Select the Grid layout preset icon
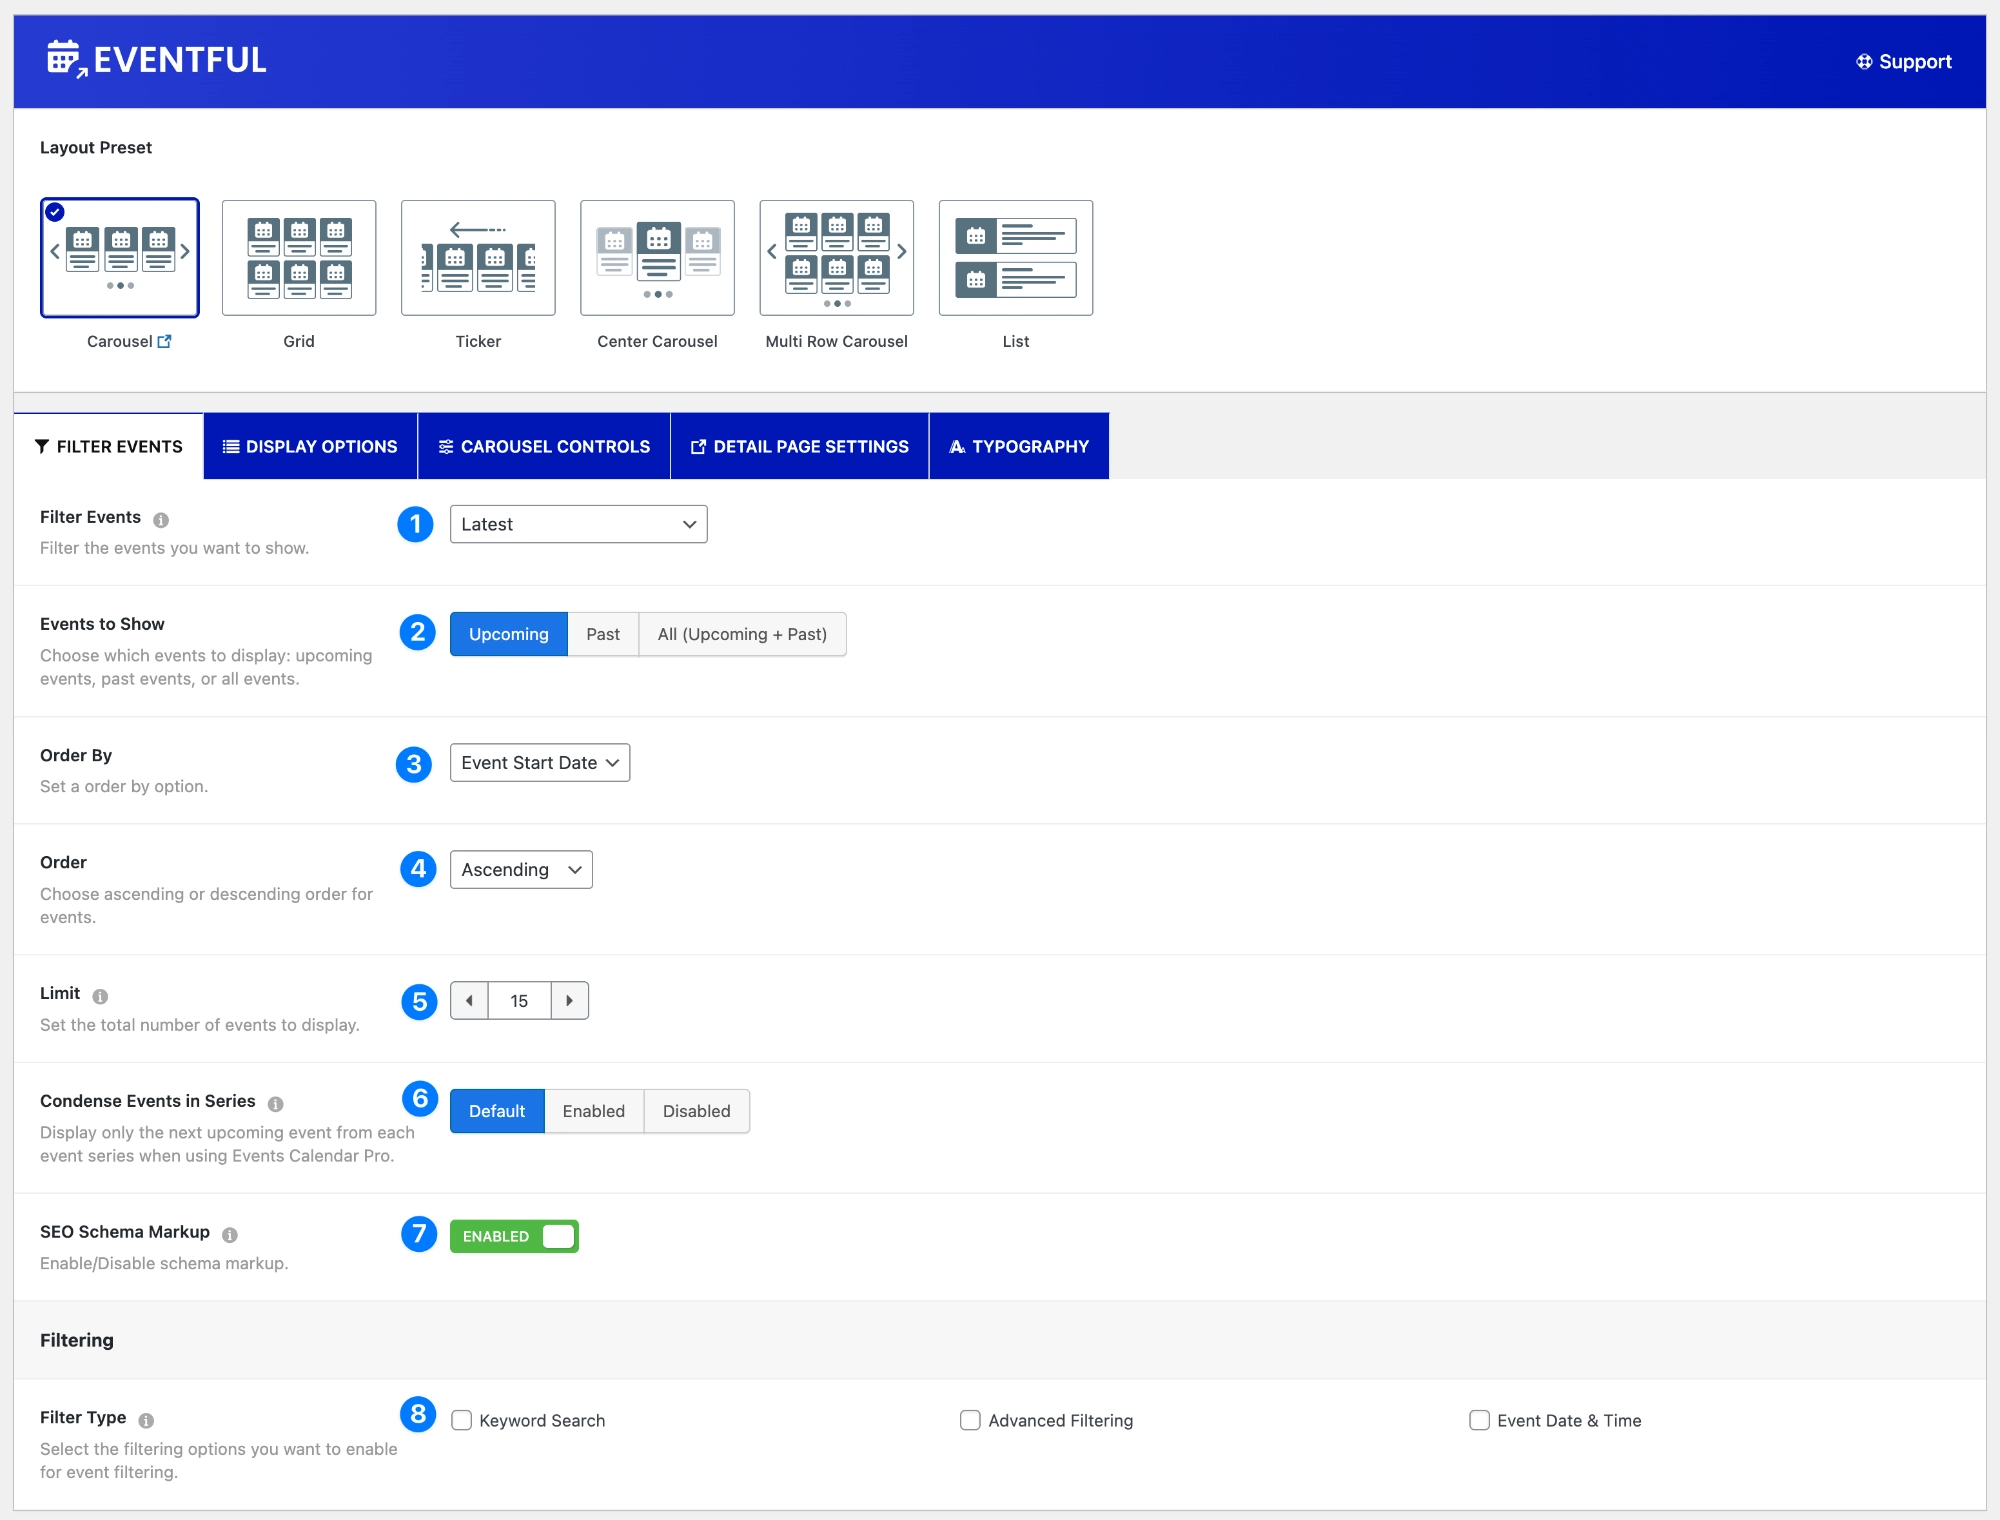The width and height of the screenshot is (2000, 1520). pyautogui.click(x=299, y=258)
